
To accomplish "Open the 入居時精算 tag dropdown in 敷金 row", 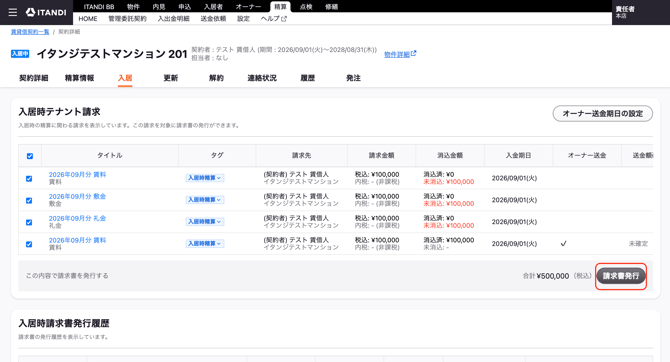I will click(205, 200).
